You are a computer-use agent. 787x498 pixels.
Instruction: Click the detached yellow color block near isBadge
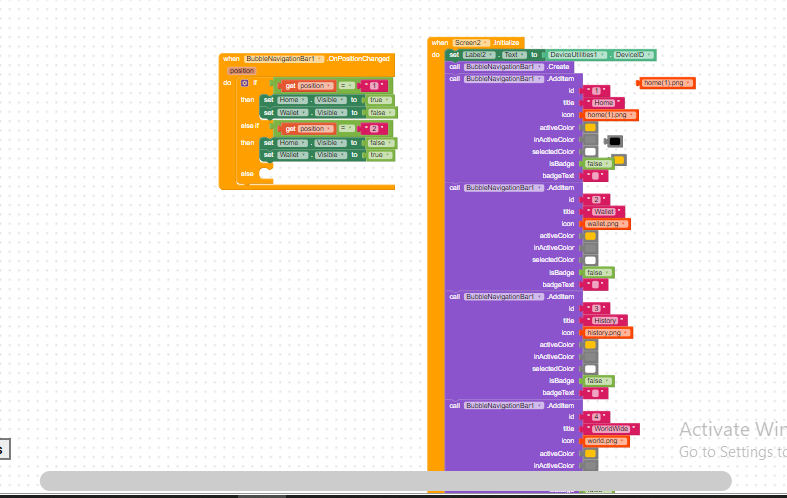(619, 160)
